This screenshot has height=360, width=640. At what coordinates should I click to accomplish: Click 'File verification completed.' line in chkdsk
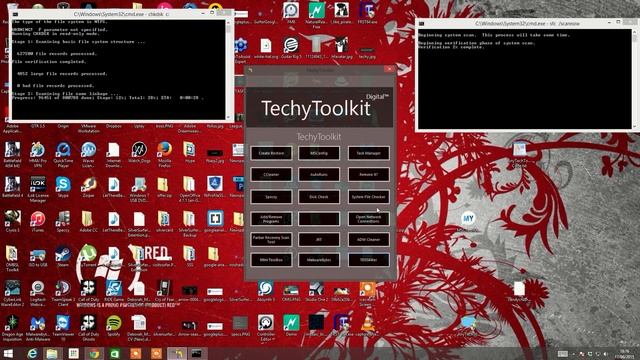[x=49, y=62]
